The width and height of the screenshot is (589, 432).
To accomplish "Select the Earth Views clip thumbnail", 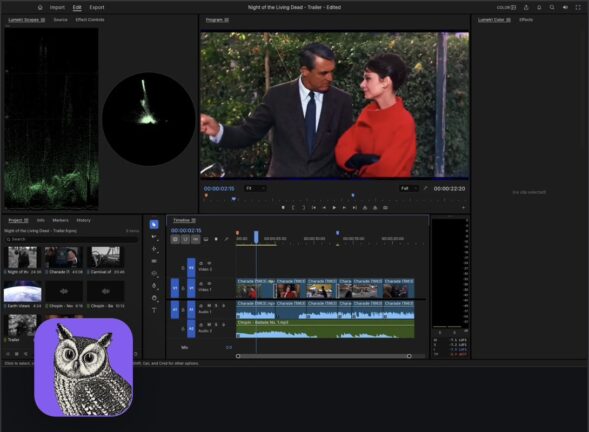I will (23, 292).
